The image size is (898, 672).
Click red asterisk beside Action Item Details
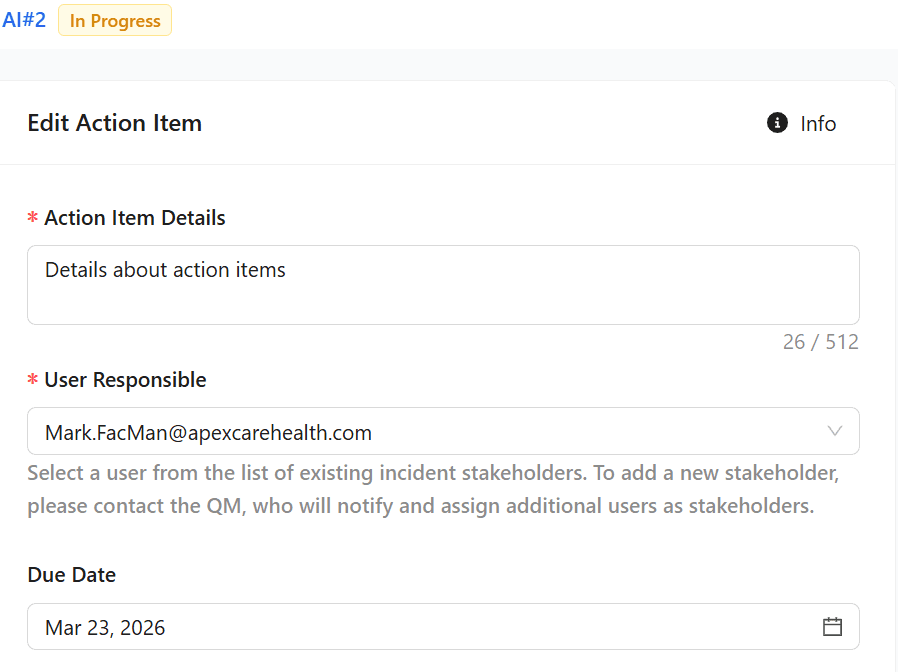[x=33, y=219]
